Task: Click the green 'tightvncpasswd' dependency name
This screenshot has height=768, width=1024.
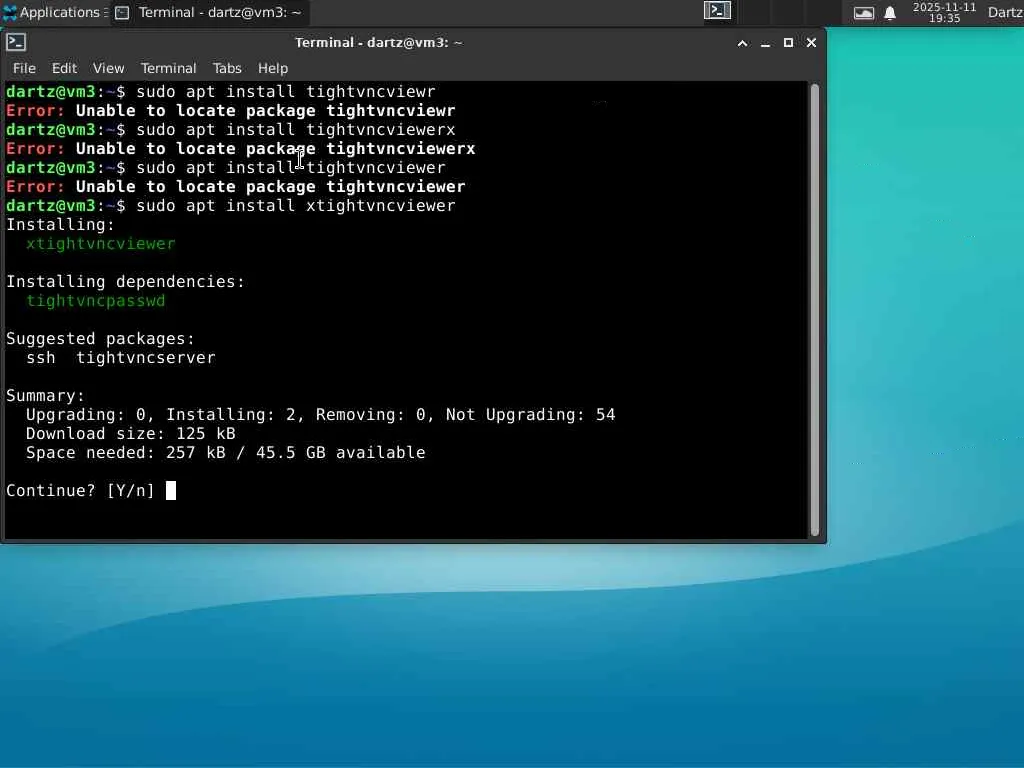Action: coord(96,301)
